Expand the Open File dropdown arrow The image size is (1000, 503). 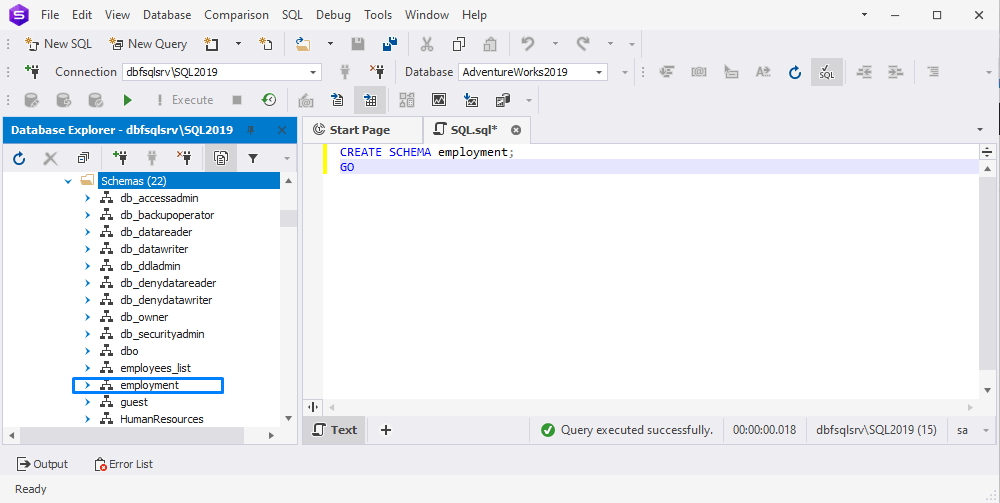(x=330, y=44)
